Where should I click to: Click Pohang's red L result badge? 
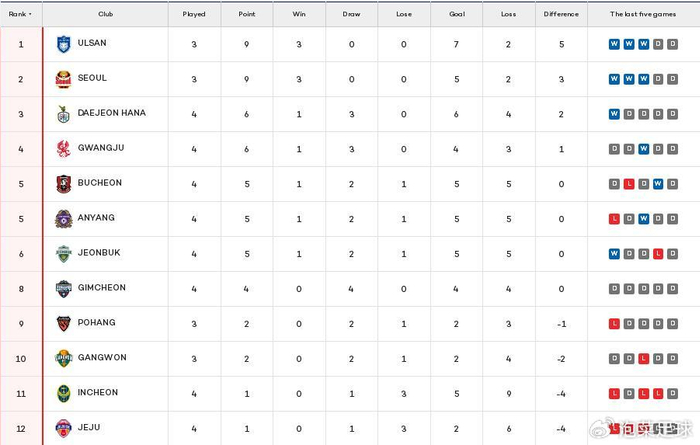(613, 323)
